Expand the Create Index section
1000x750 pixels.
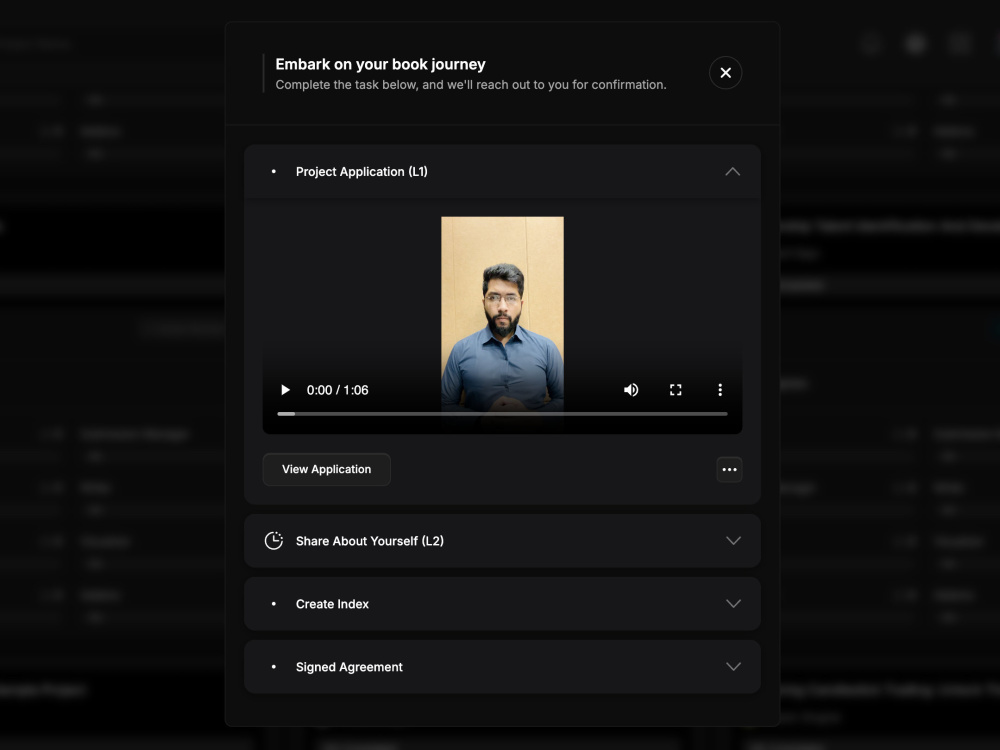[733, 604]
